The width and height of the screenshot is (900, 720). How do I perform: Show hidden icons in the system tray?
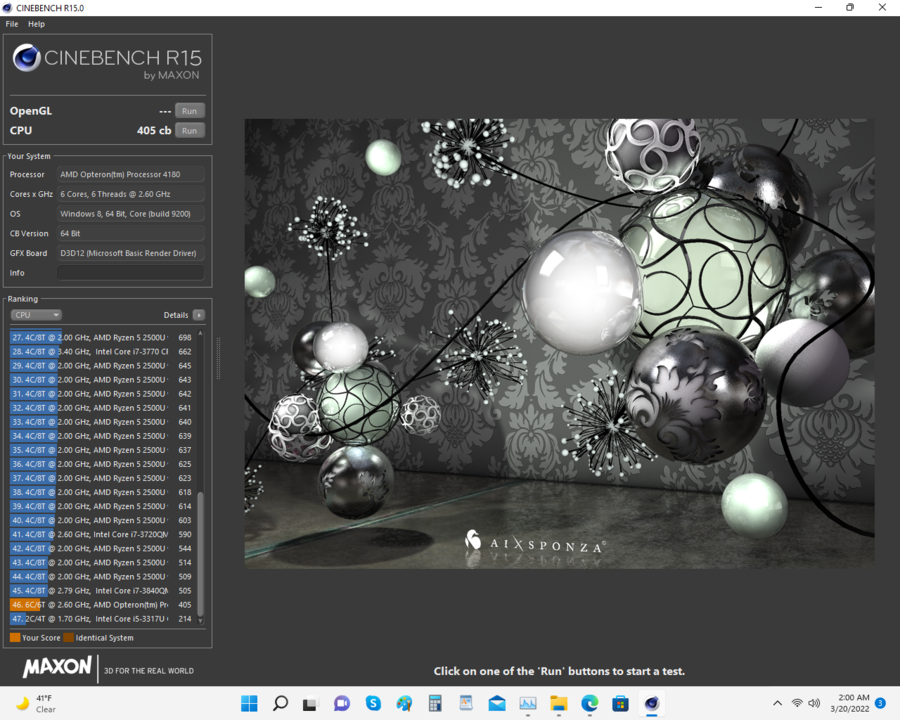tap(777, 703)
